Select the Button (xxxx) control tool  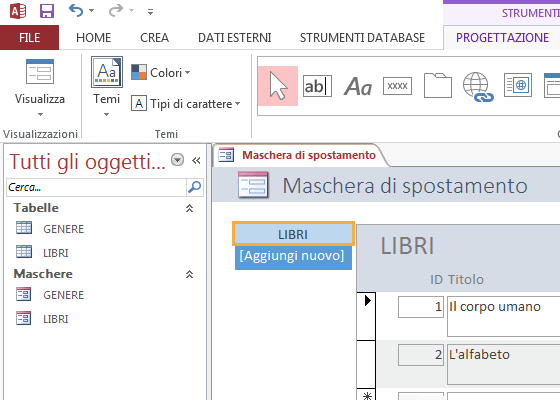(x=397, y=86)
